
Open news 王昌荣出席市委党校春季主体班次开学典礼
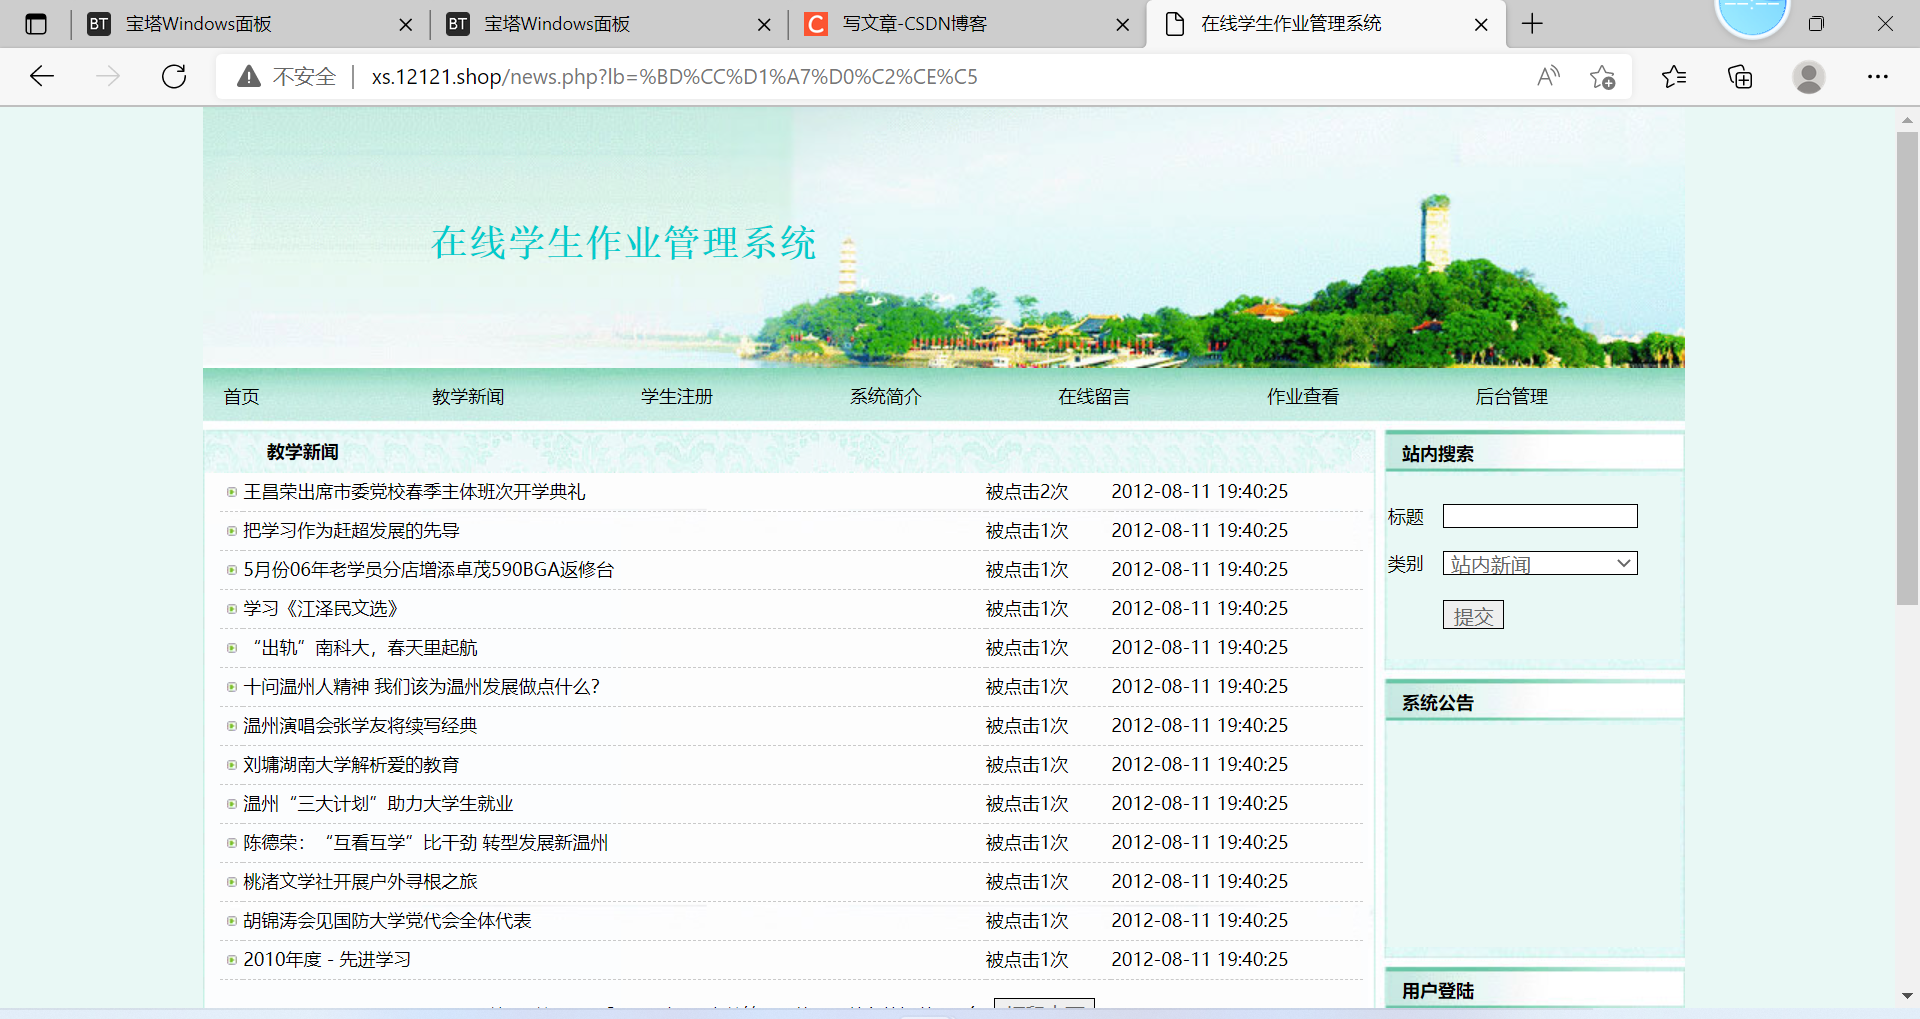(x=414, y=492)
